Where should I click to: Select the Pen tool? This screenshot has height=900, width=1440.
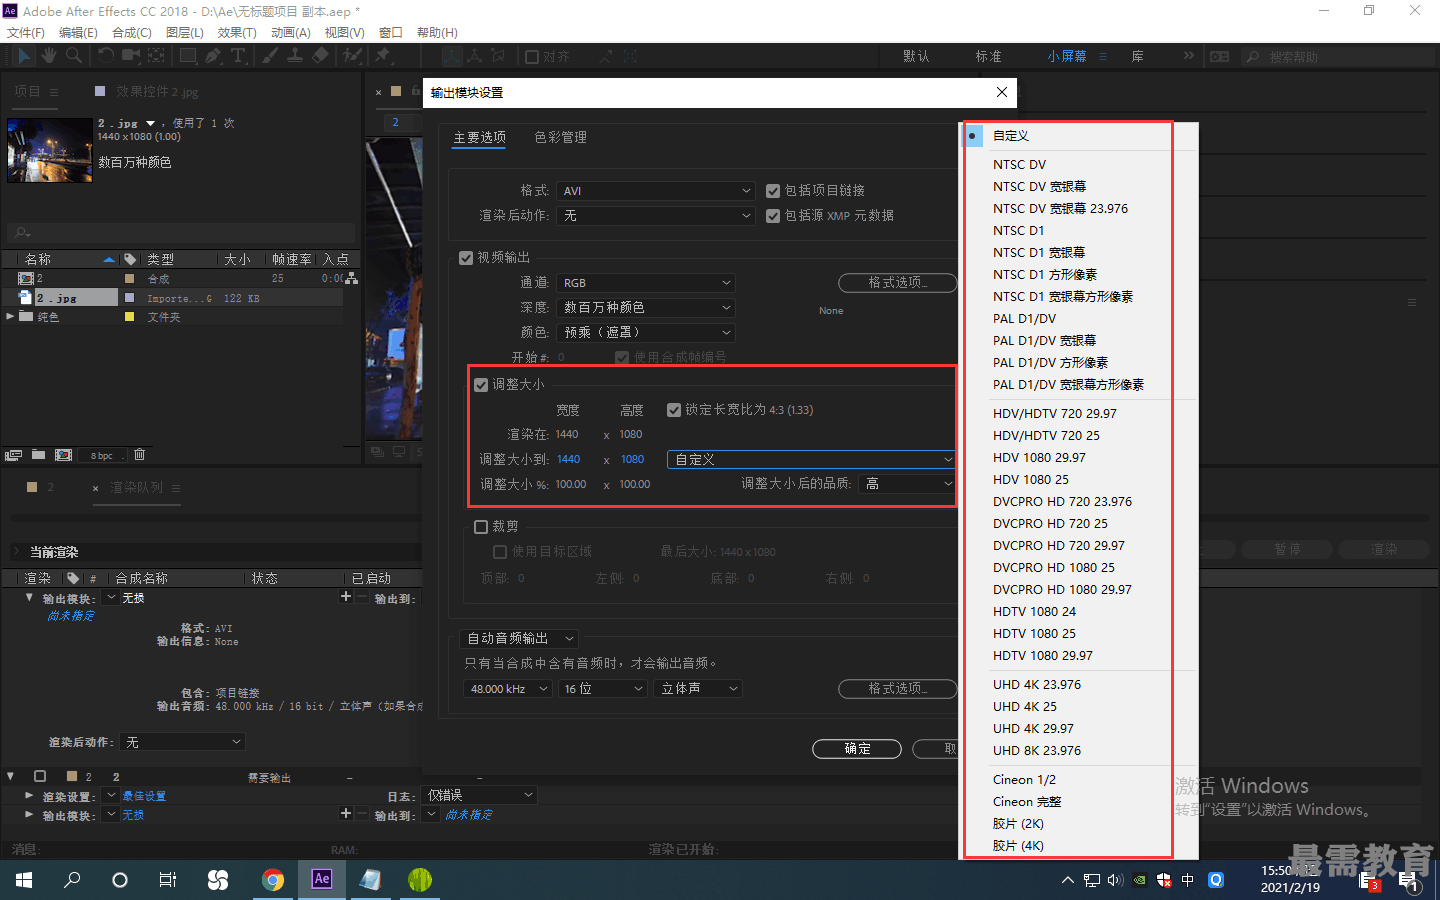tap(213, 56)
